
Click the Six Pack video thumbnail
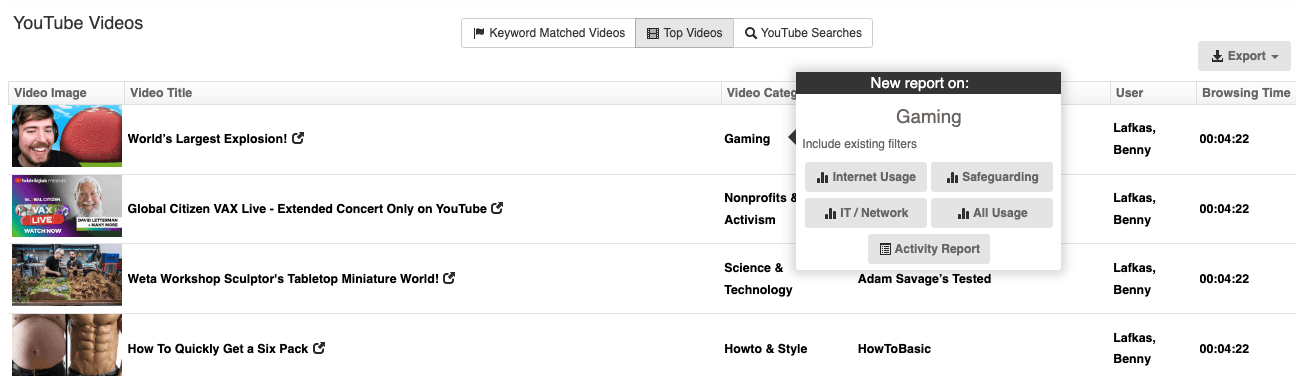point(67,346)
